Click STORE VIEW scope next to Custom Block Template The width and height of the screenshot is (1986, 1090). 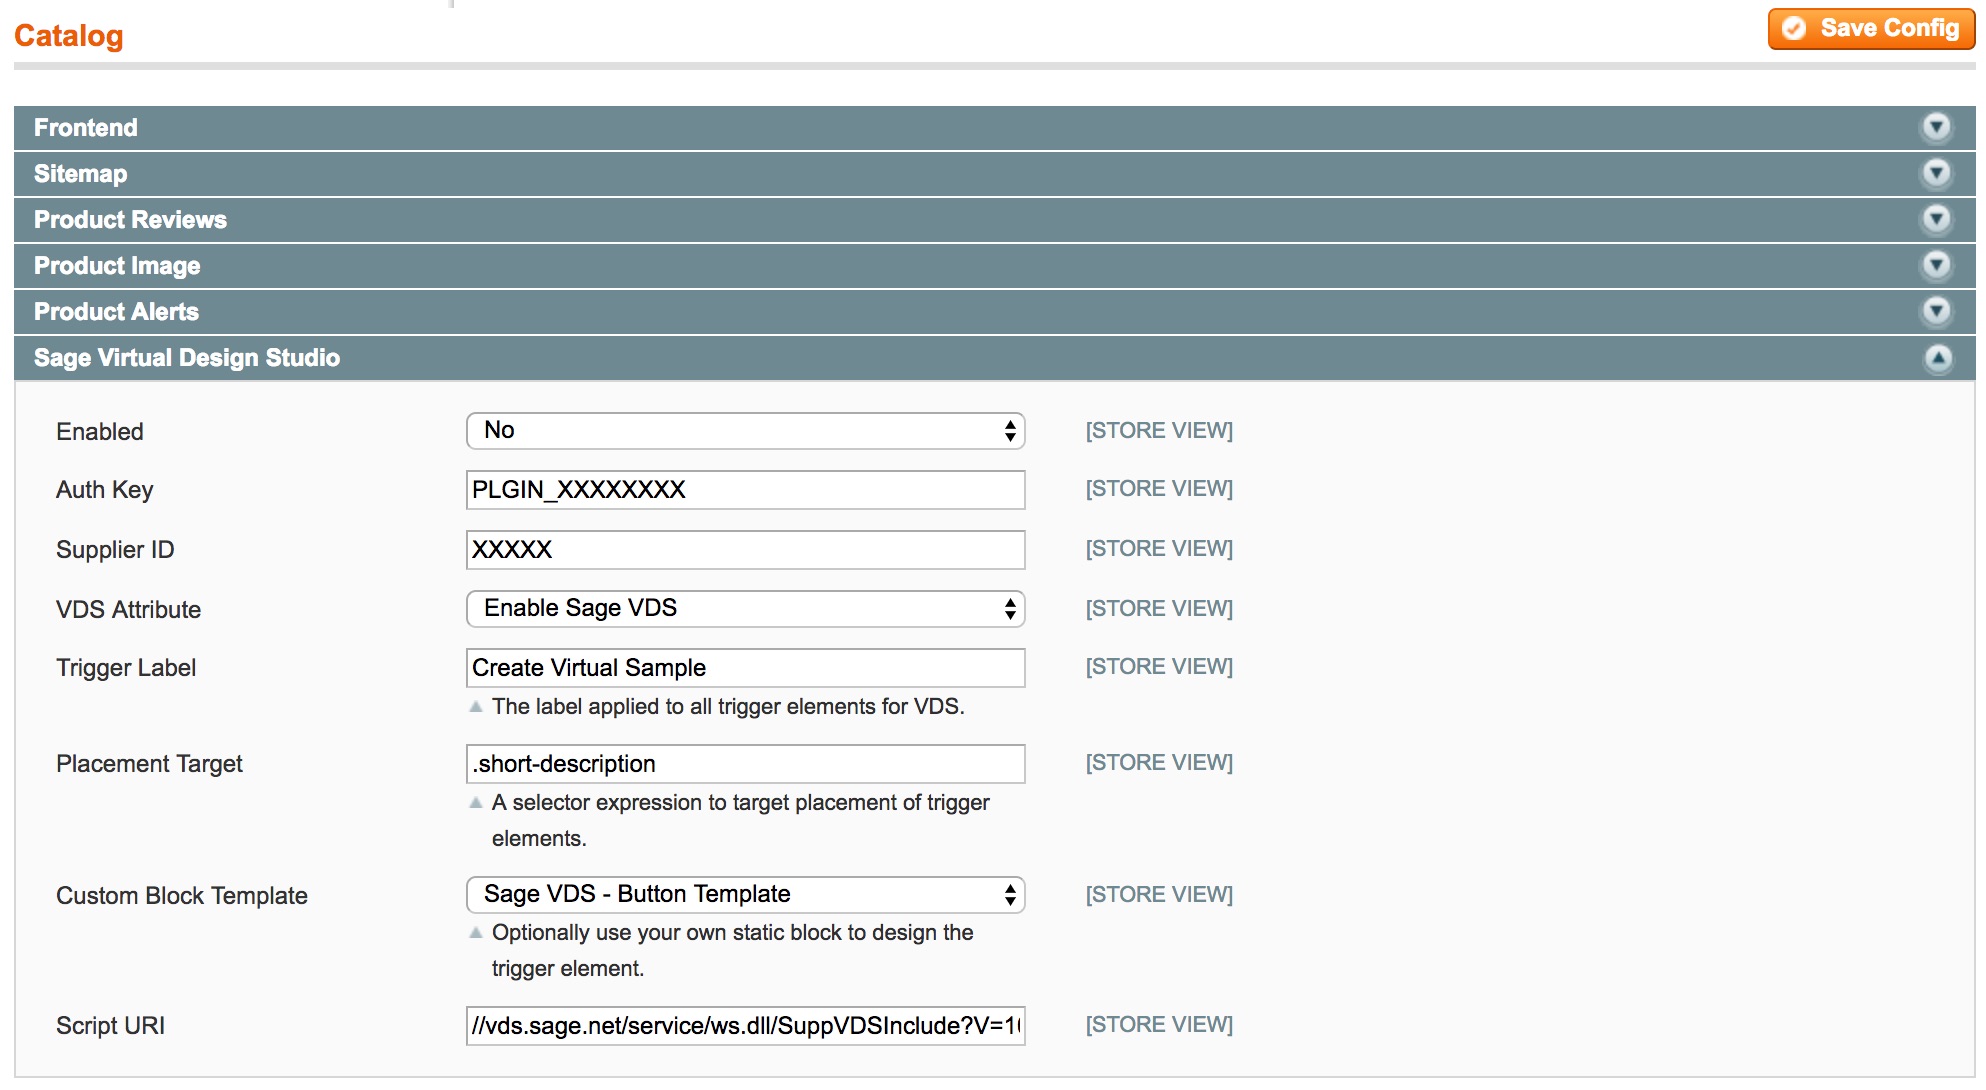(1159, 895)
